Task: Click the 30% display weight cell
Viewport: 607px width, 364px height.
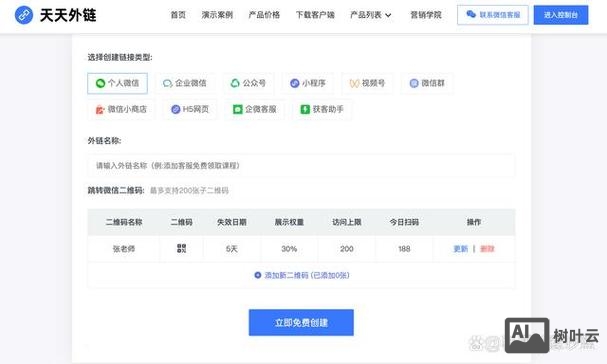Action: pos(289,249)
